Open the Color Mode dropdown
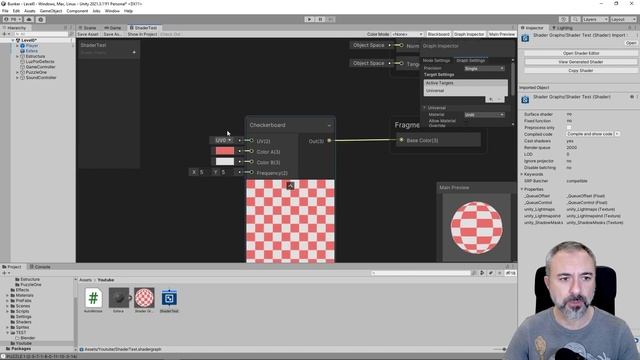Screen dimensions: 640x360 [x=407, y=34]
